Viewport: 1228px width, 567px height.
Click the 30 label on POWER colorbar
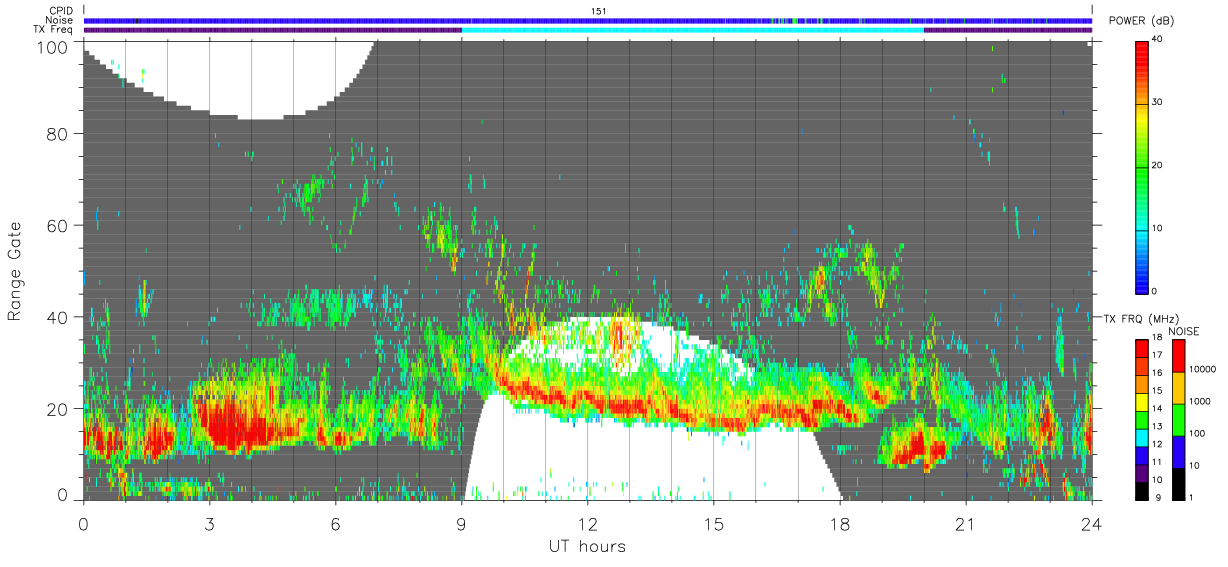pos(1158,102)
